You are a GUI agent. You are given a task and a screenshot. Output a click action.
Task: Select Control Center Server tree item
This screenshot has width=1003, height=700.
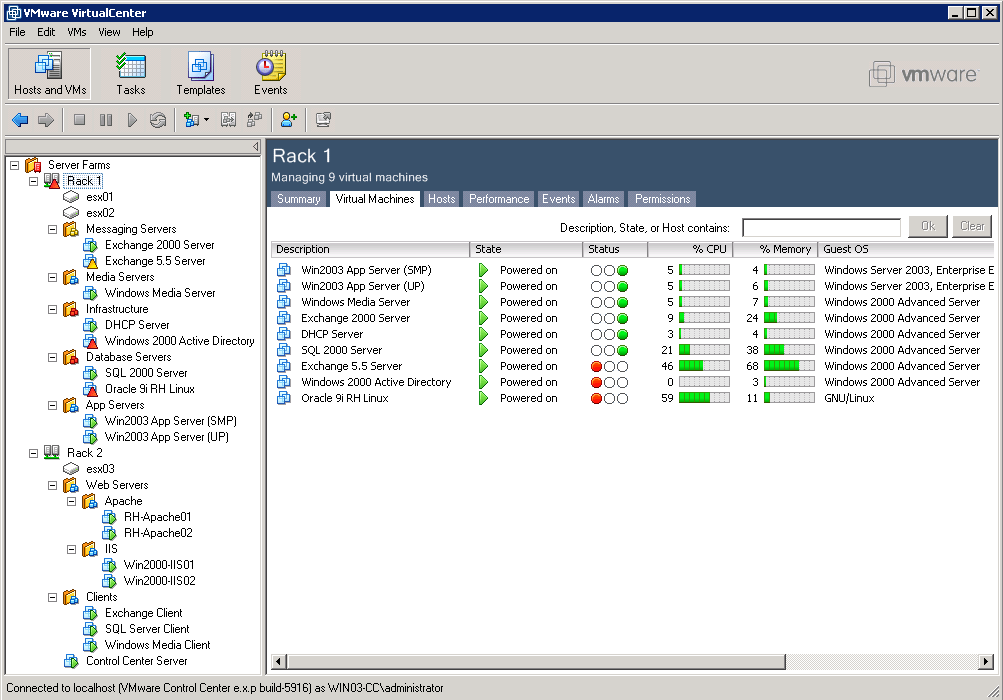point(137,661)
